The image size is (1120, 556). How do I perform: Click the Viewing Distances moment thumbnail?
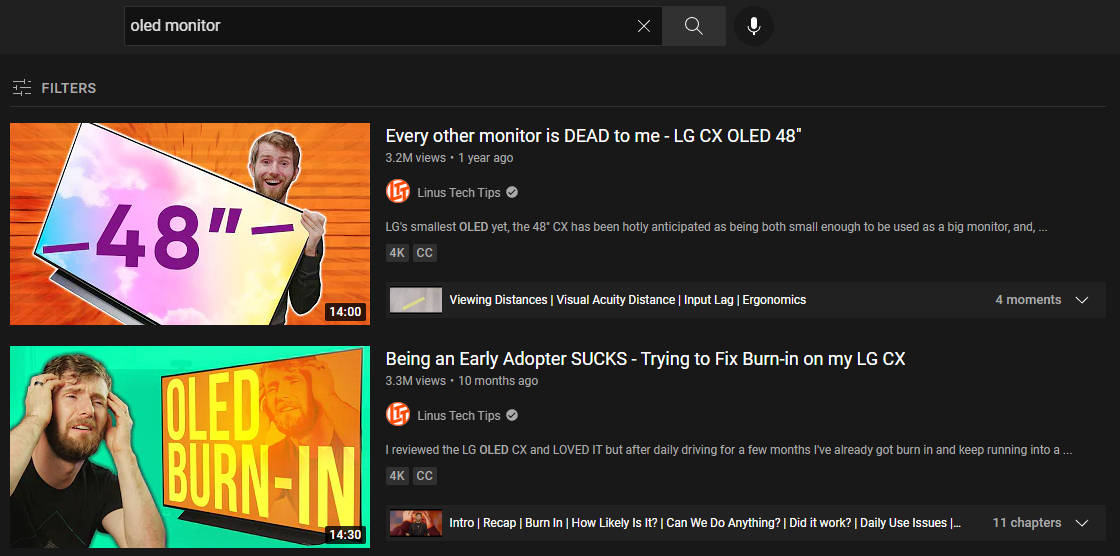click(416, 300)
